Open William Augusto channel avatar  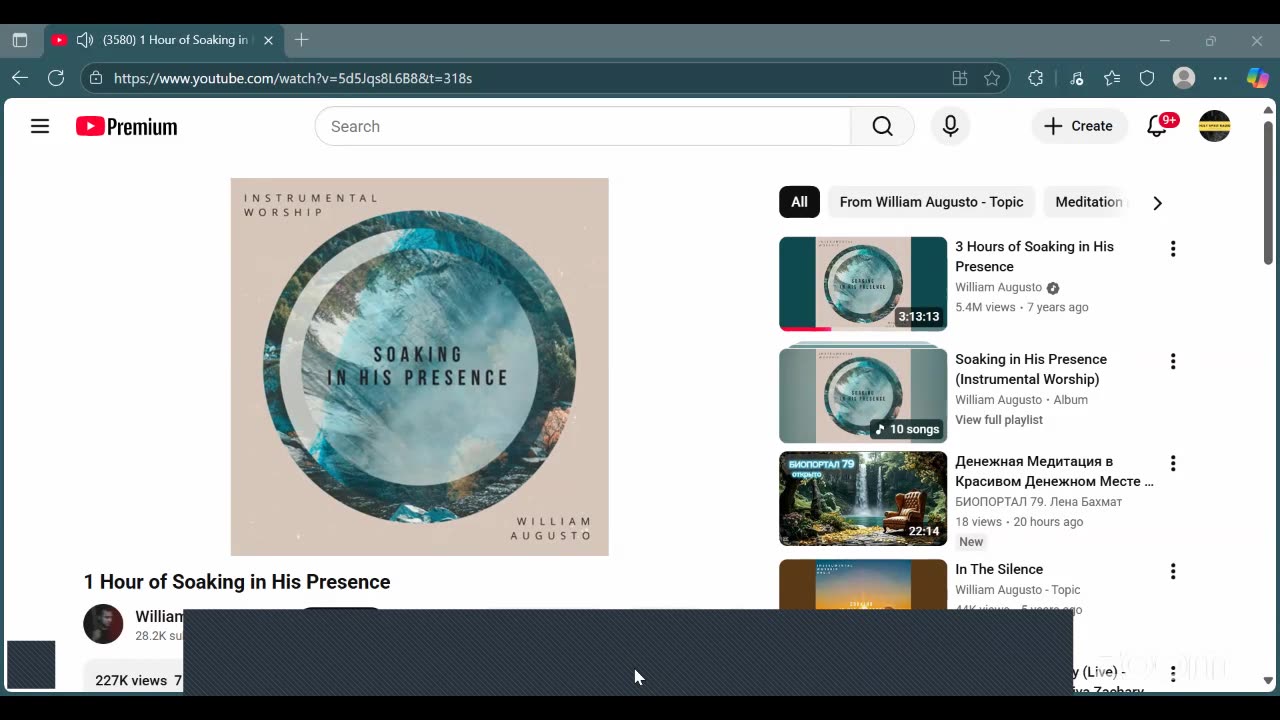[x=103, y=624]
